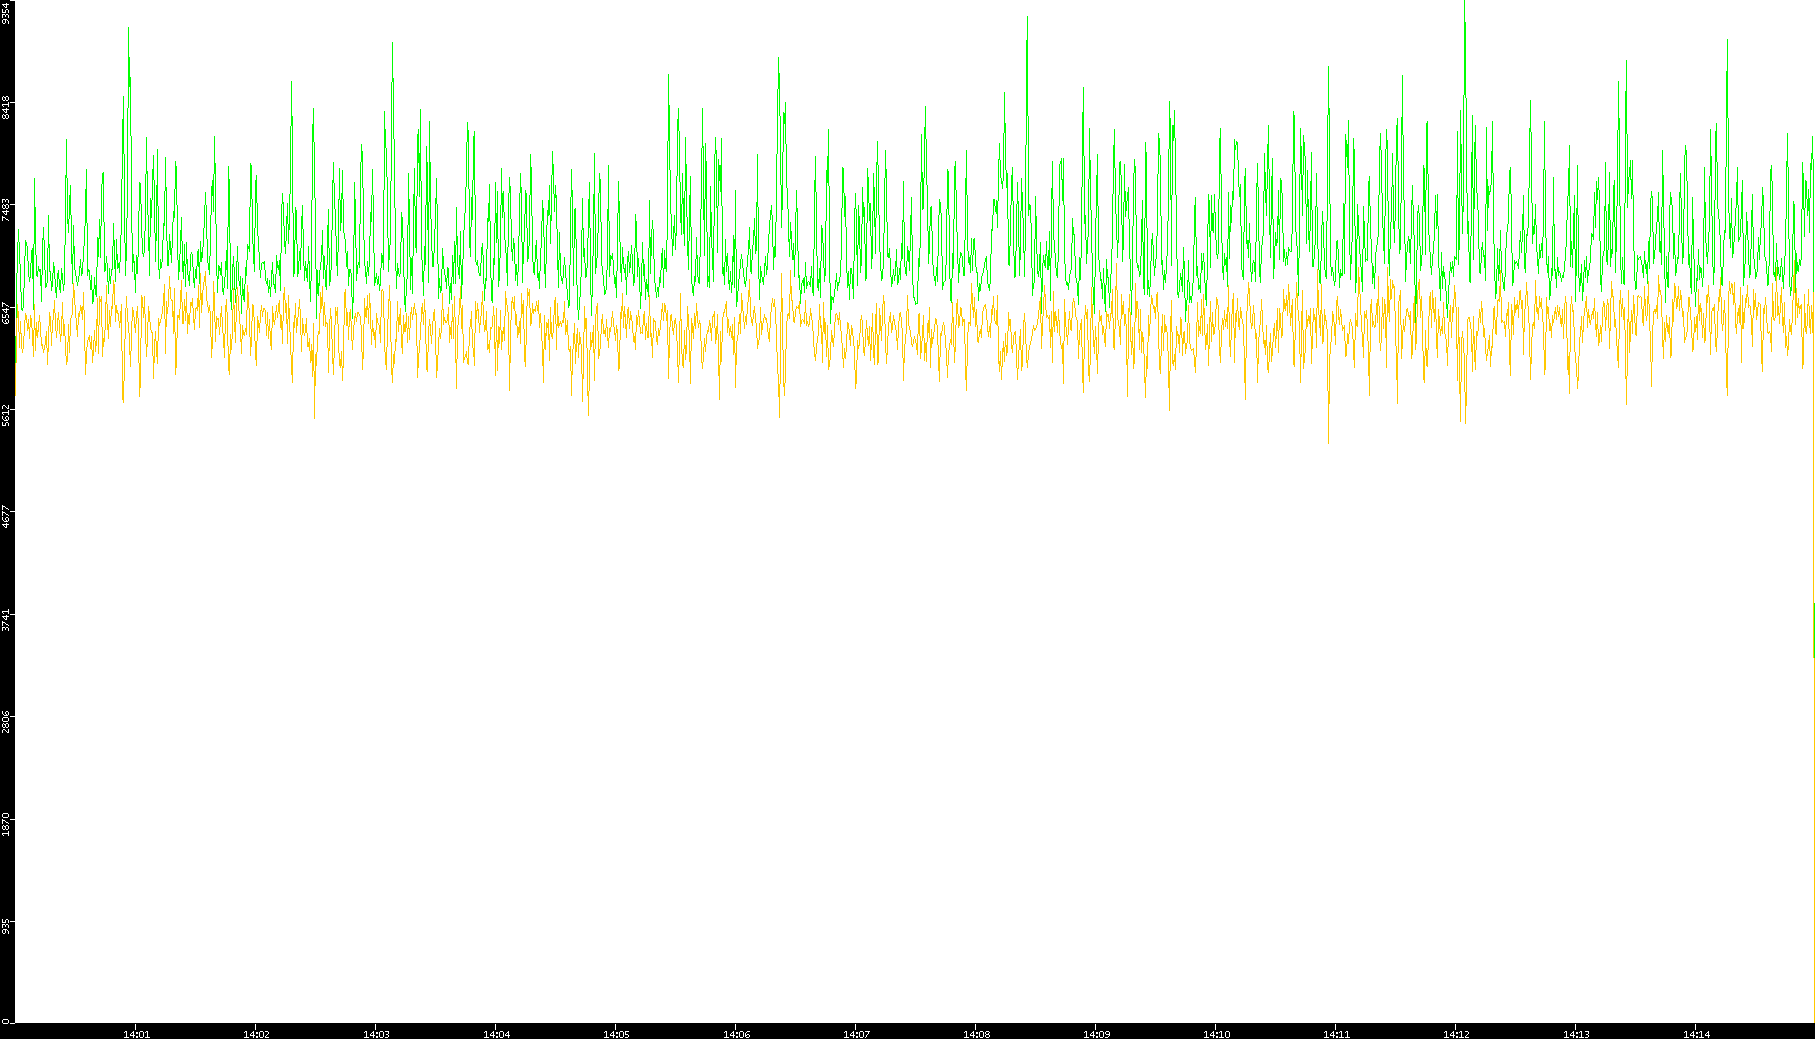Select the 14:09 time marker
Viewport: 1815px width, 1039px height.
point(1096,1034)
